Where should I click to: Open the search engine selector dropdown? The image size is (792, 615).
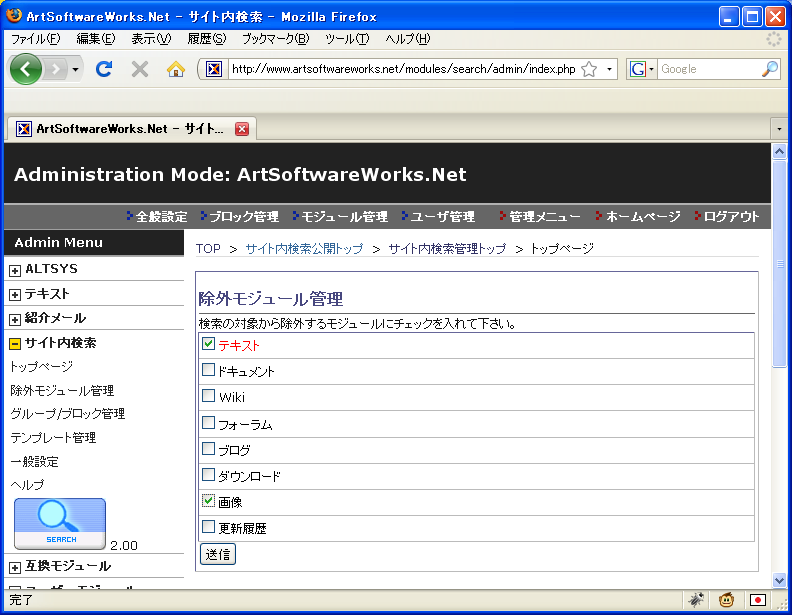click(641, 69)
